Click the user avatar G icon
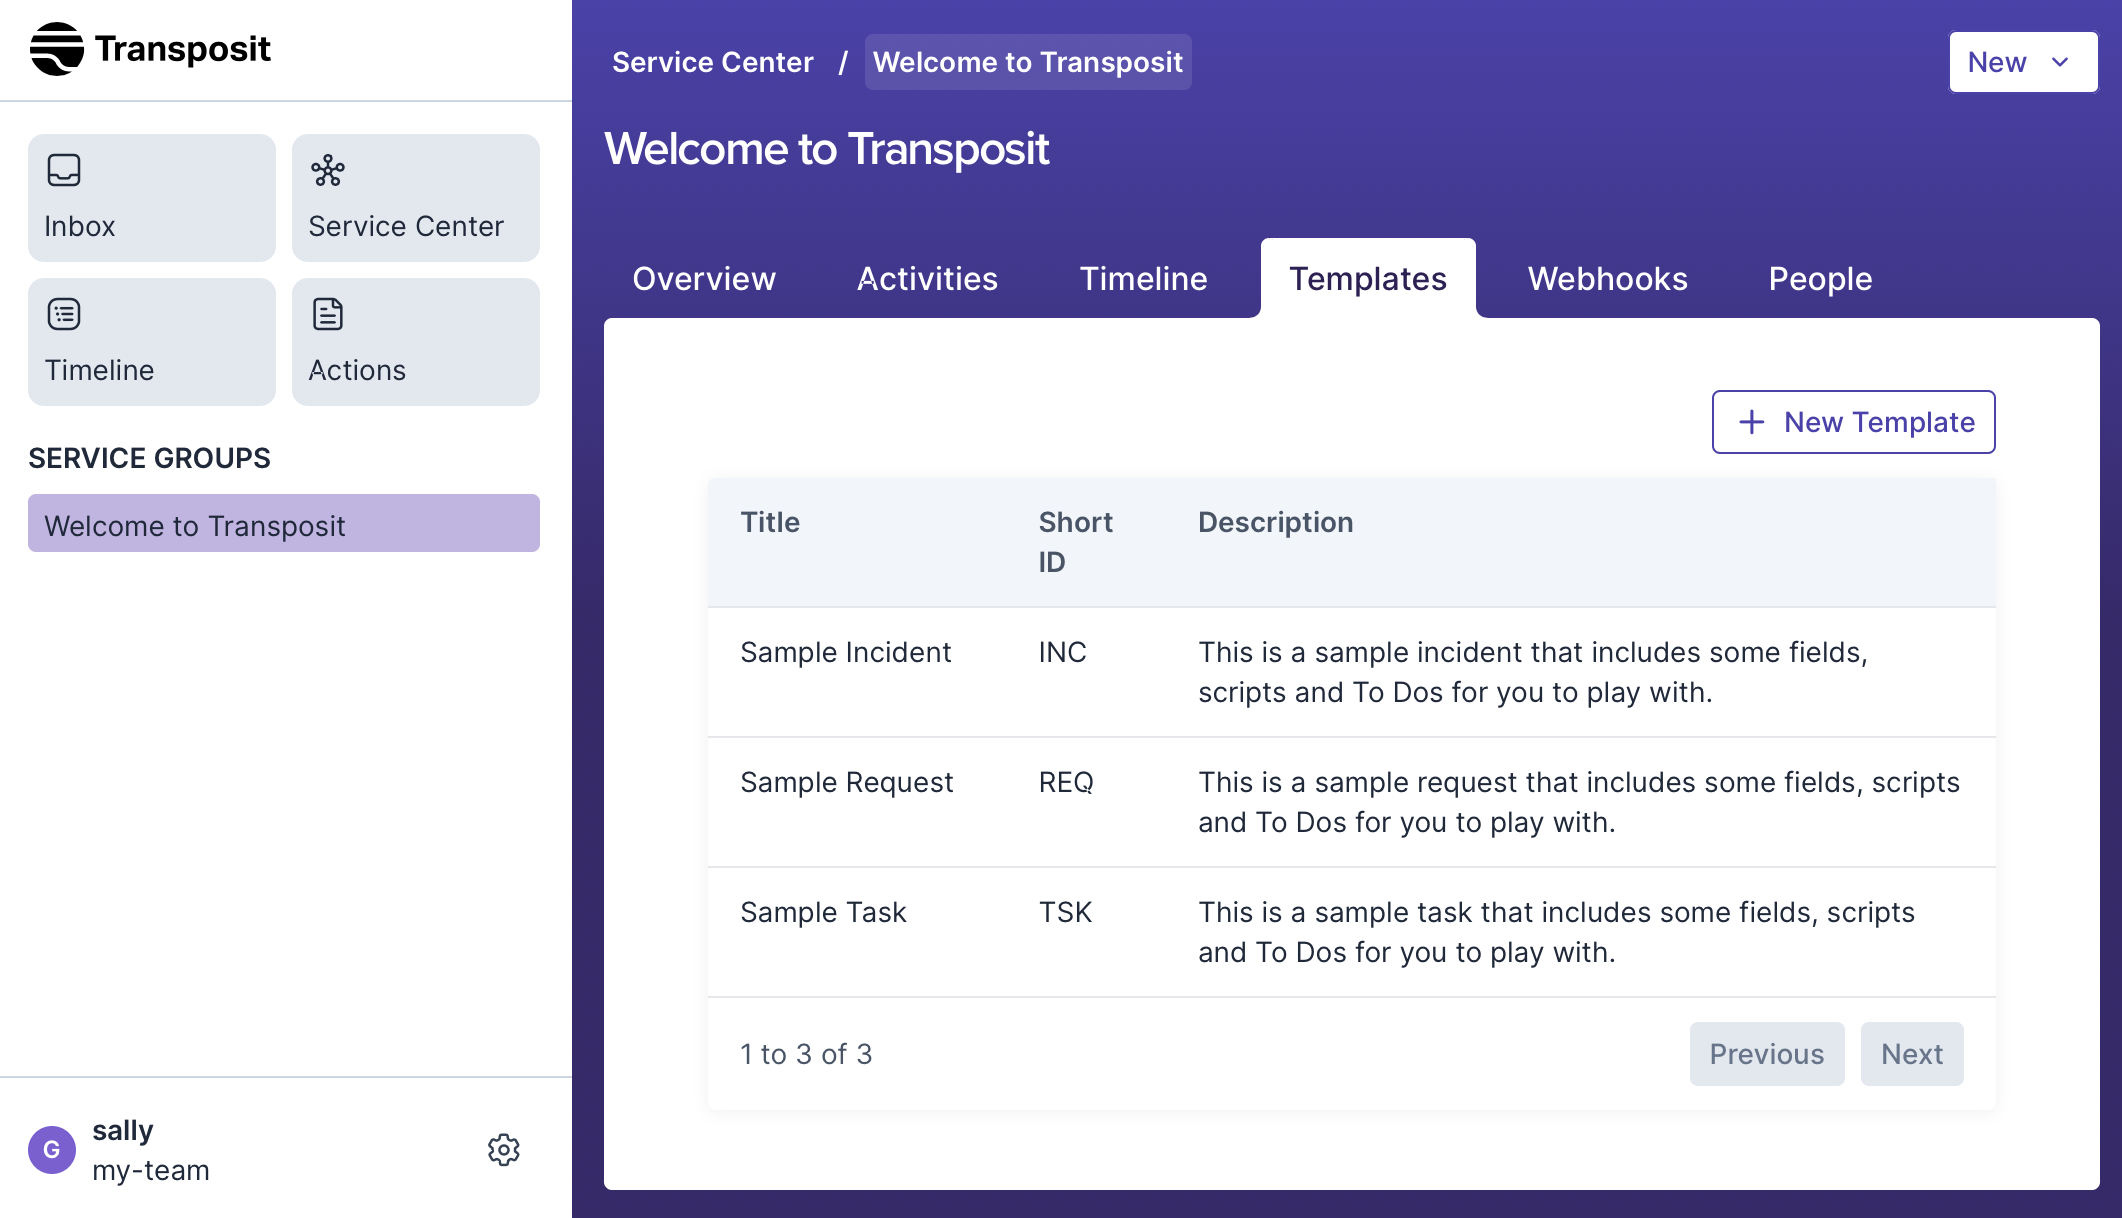Screen dimensions: 2122x1218 tap(52, 1150)
